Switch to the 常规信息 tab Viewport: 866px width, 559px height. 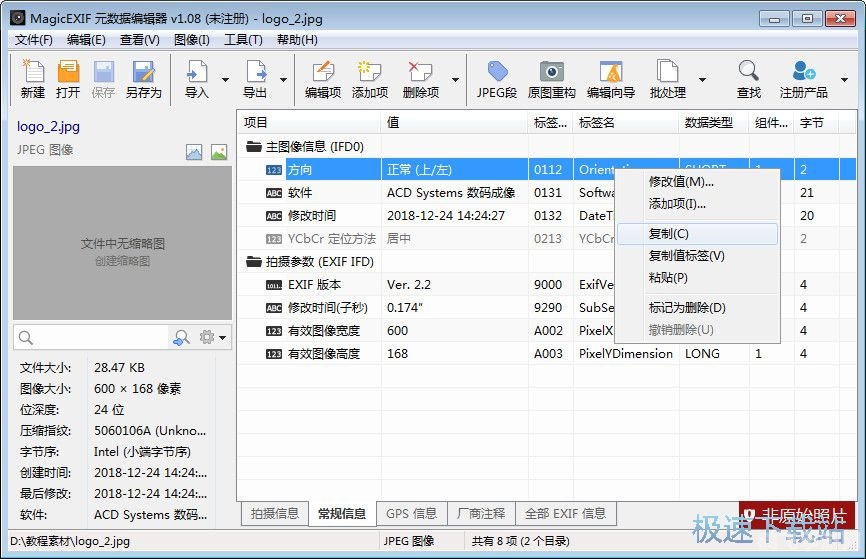coord(342,514)
